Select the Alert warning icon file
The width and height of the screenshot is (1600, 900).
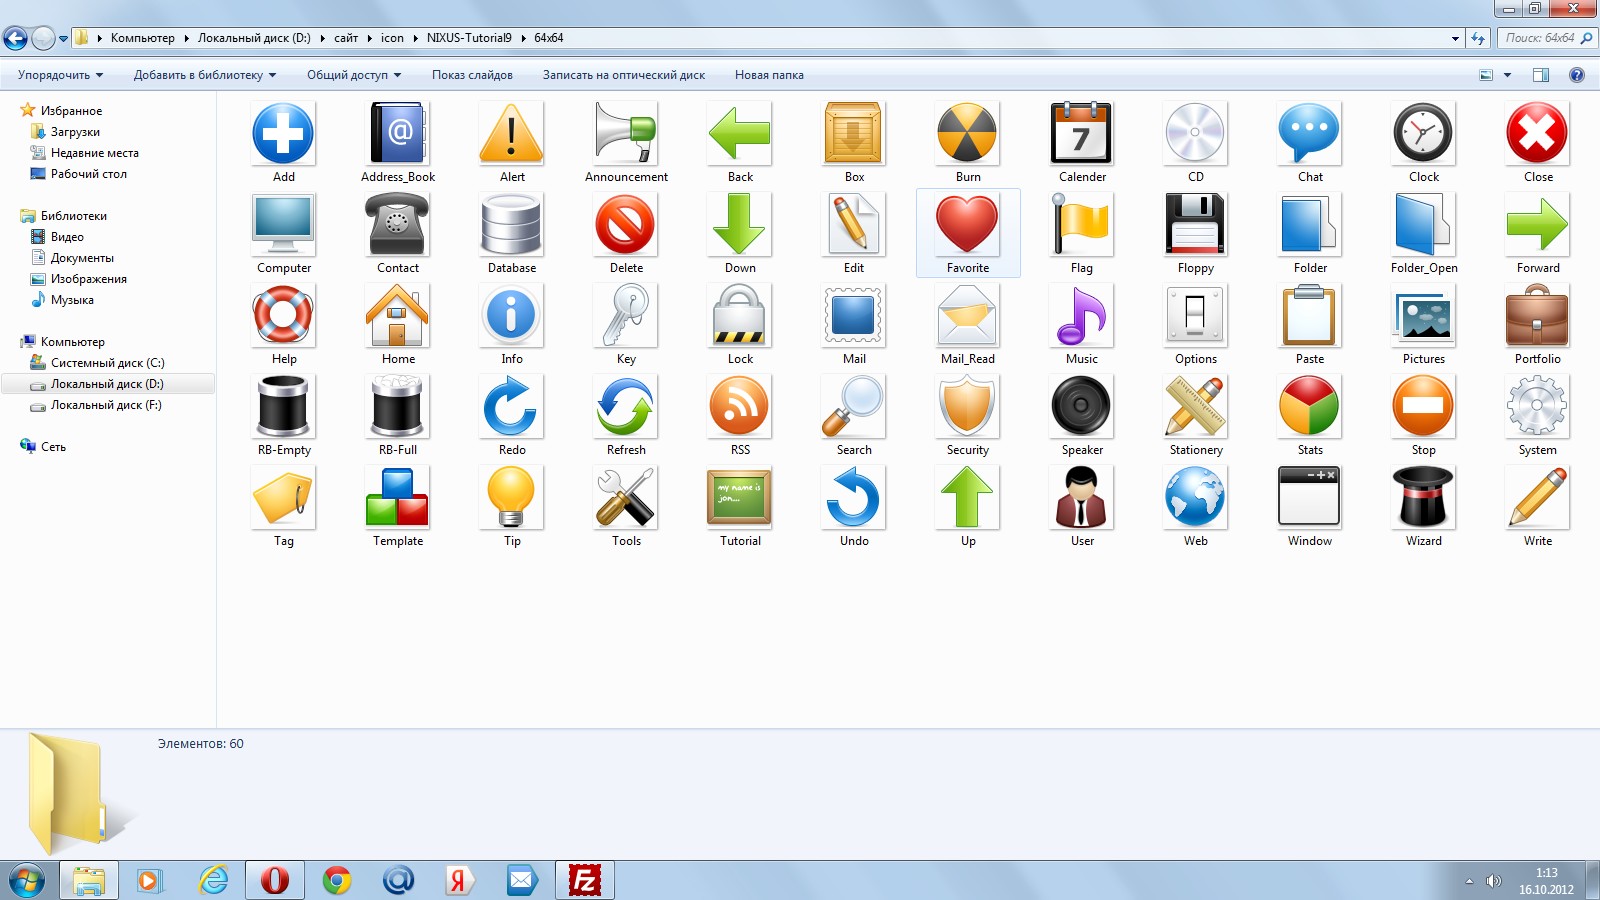click(512, 143)
